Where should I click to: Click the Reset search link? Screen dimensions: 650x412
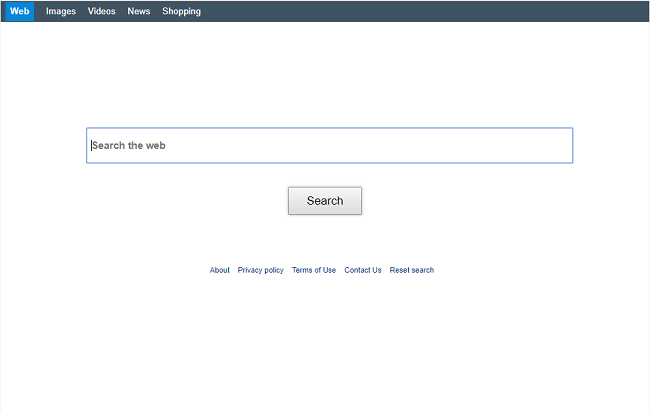[x=412, y=270]
